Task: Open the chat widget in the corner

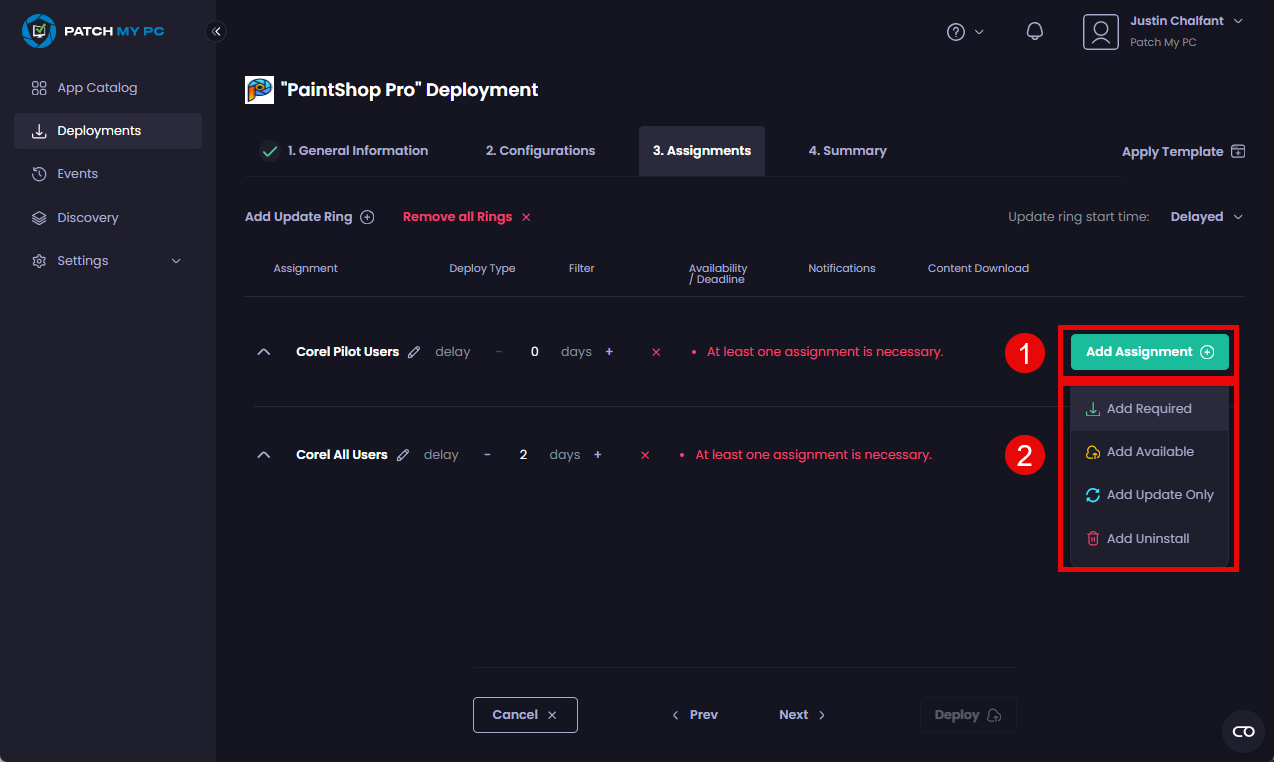Action: pos(1242,731)
